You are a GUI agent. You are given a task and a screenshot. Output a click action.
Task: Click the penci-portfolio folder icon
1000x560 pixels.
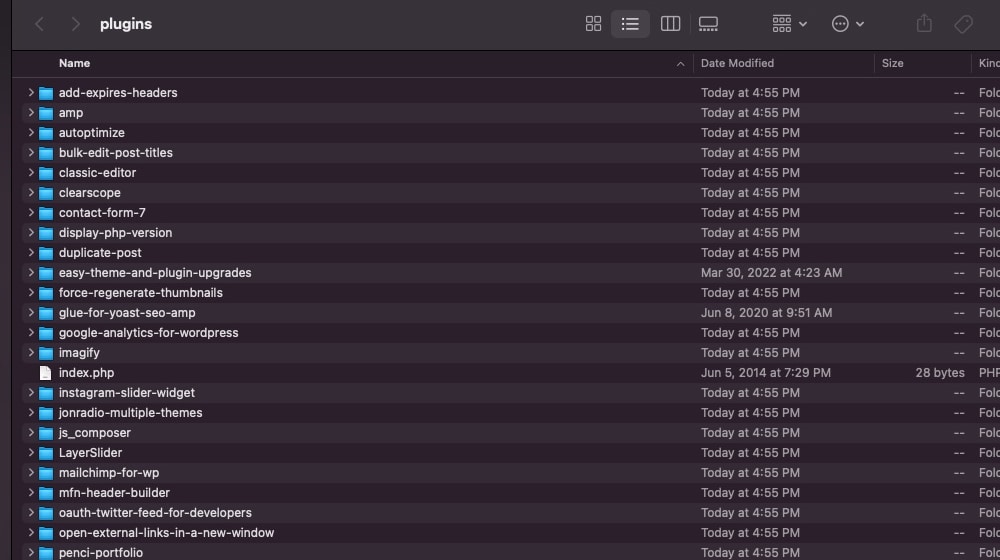point(46,553)
